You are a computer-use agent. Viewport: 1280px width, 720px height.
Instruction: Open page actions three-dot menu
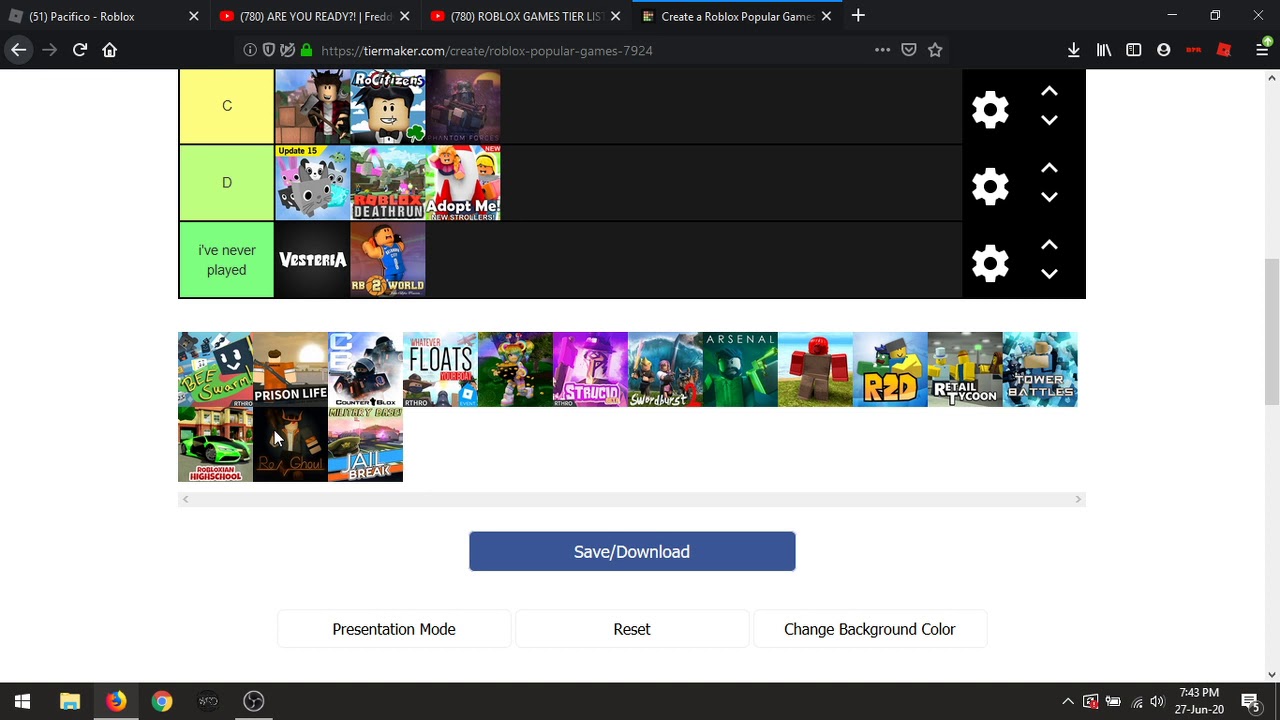click(882, 50)
